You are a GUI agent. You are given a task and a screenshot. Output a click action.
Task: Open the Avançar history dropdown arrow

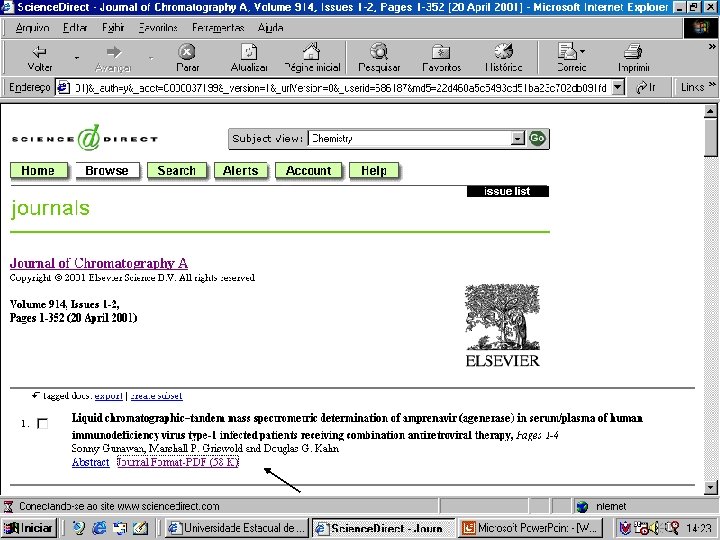click(151, 58)
